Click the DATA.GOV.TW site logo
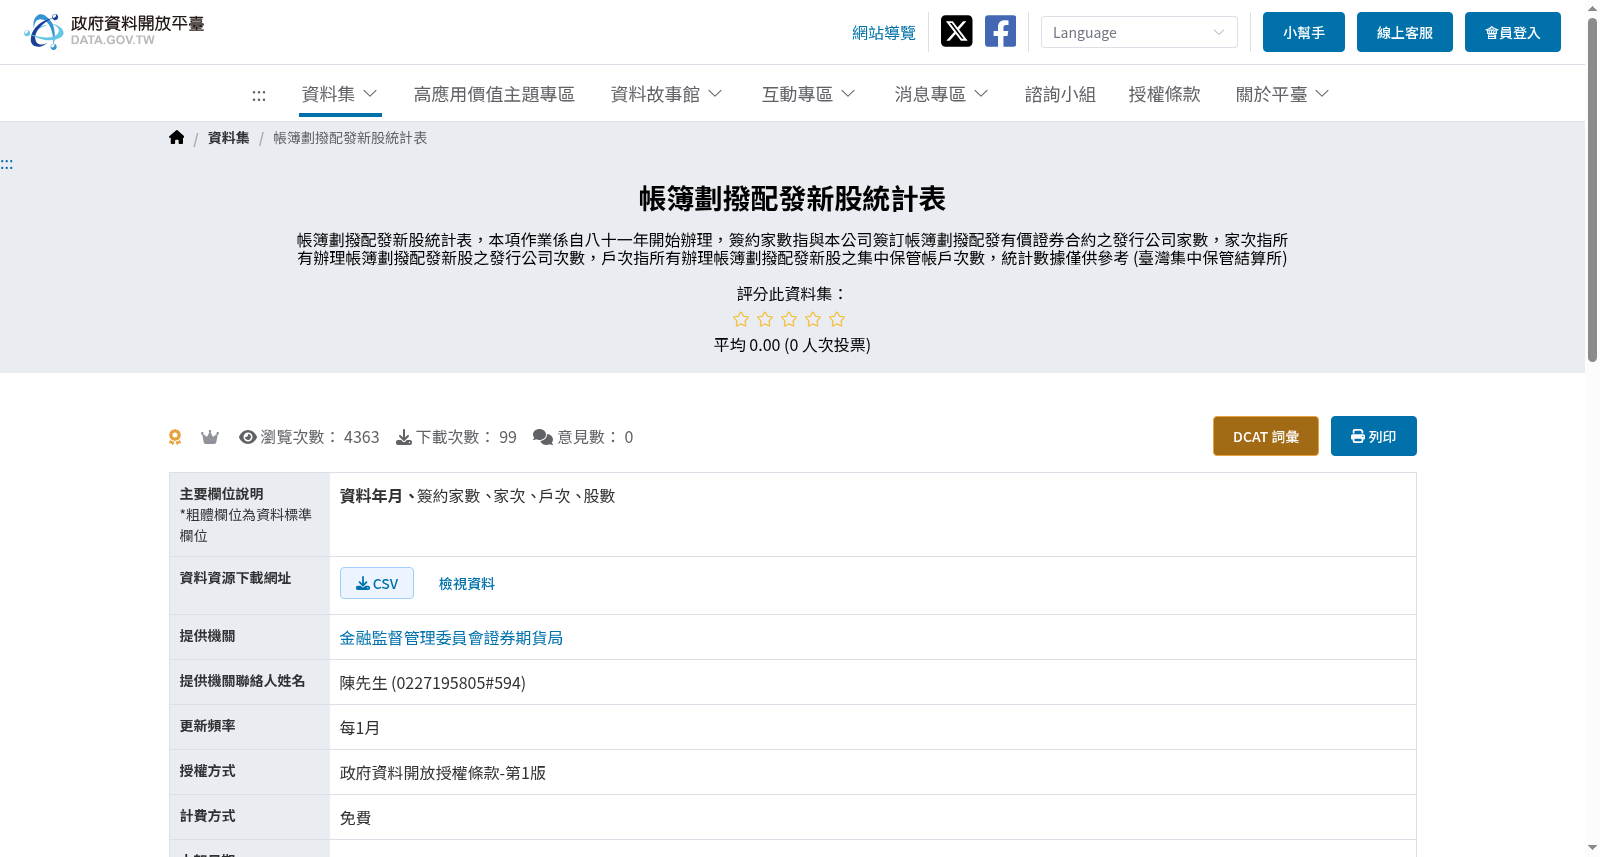Image resolution: width=1600 pixels, height=857 pixels. click(x=114, y=31)
